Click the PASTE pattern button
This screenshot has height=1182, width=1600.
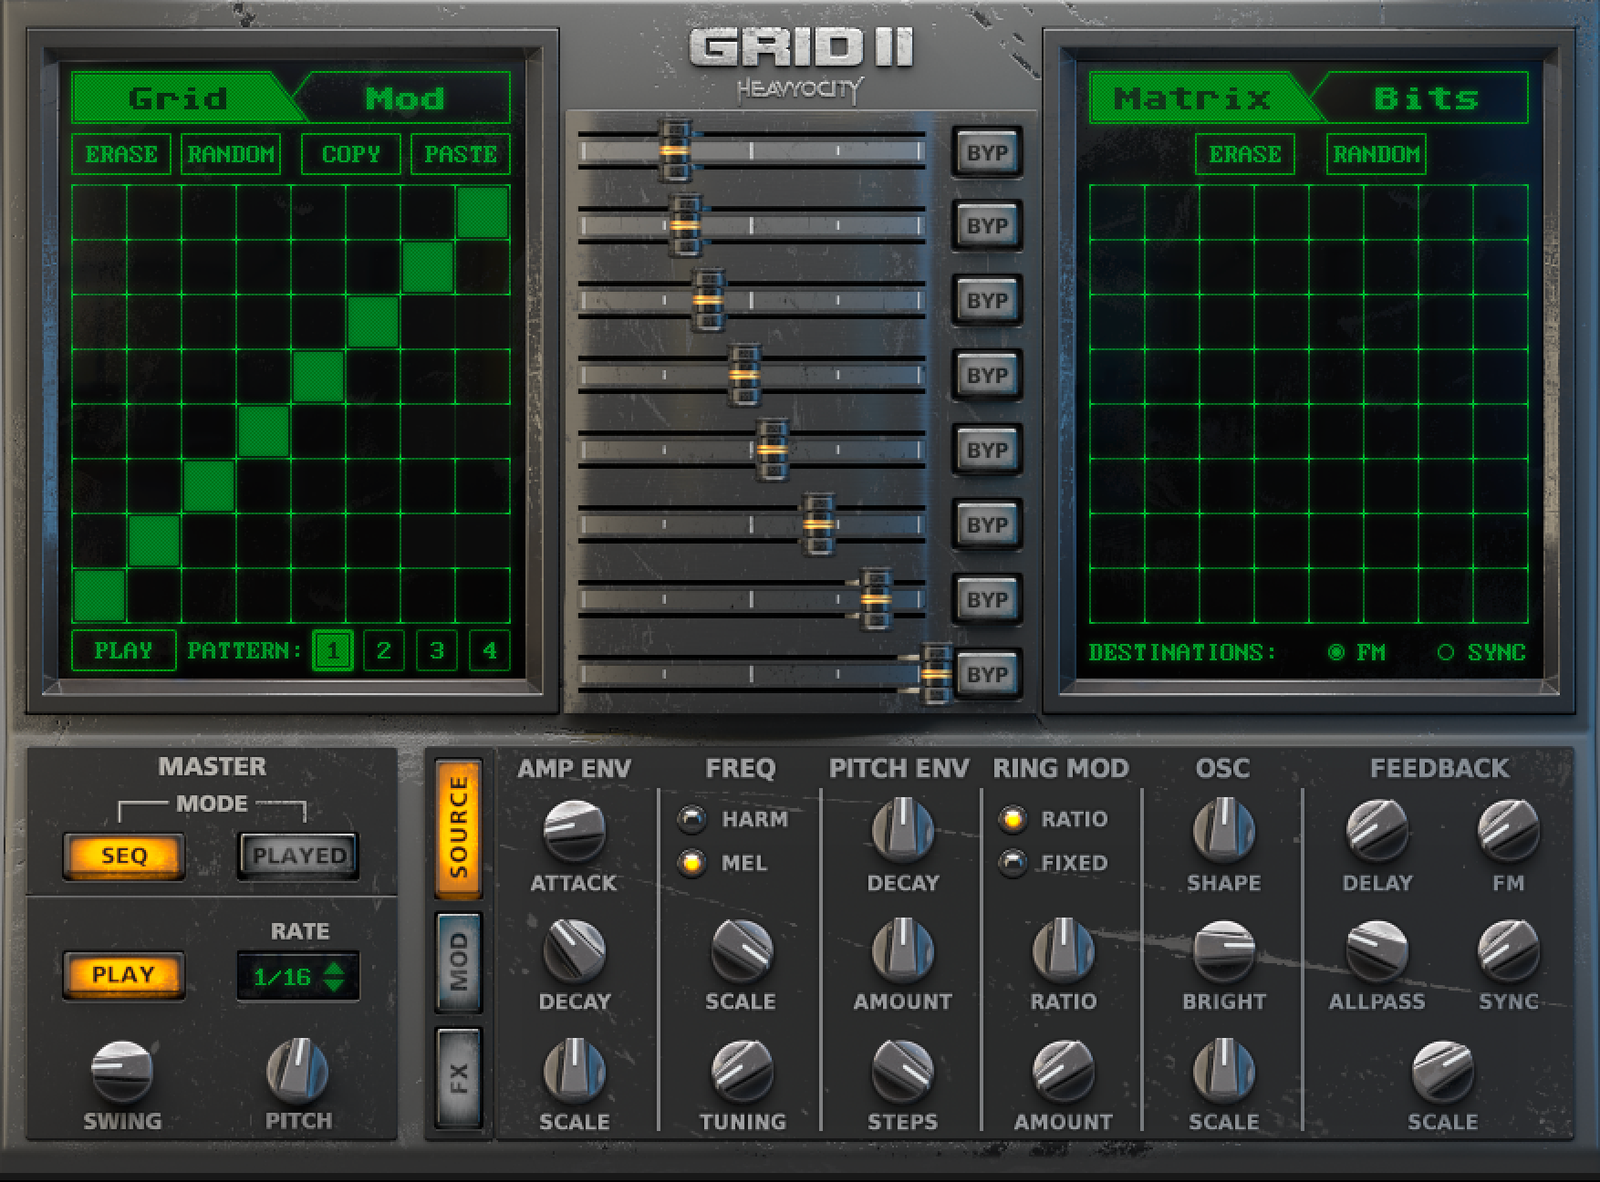[461, 154]
